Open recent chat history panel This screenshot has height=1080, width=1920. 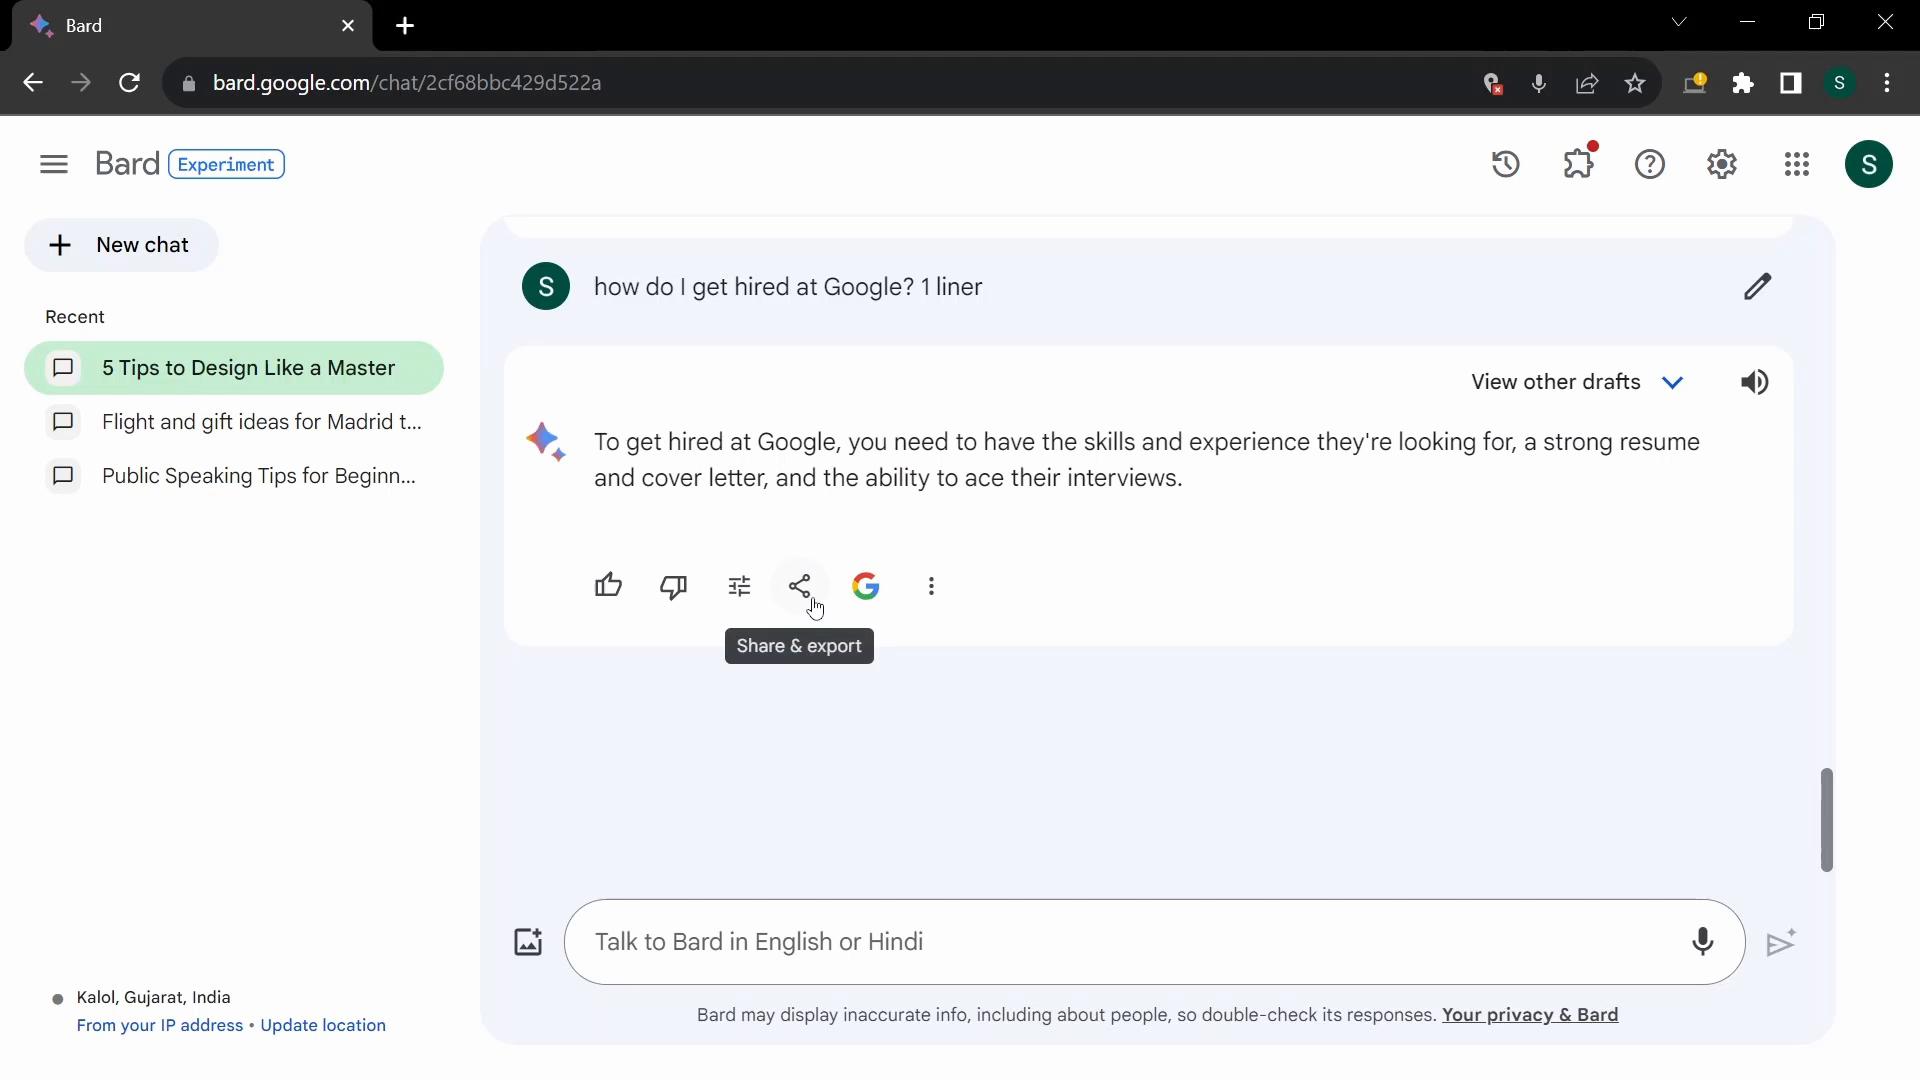click(x=1506, y=162)
